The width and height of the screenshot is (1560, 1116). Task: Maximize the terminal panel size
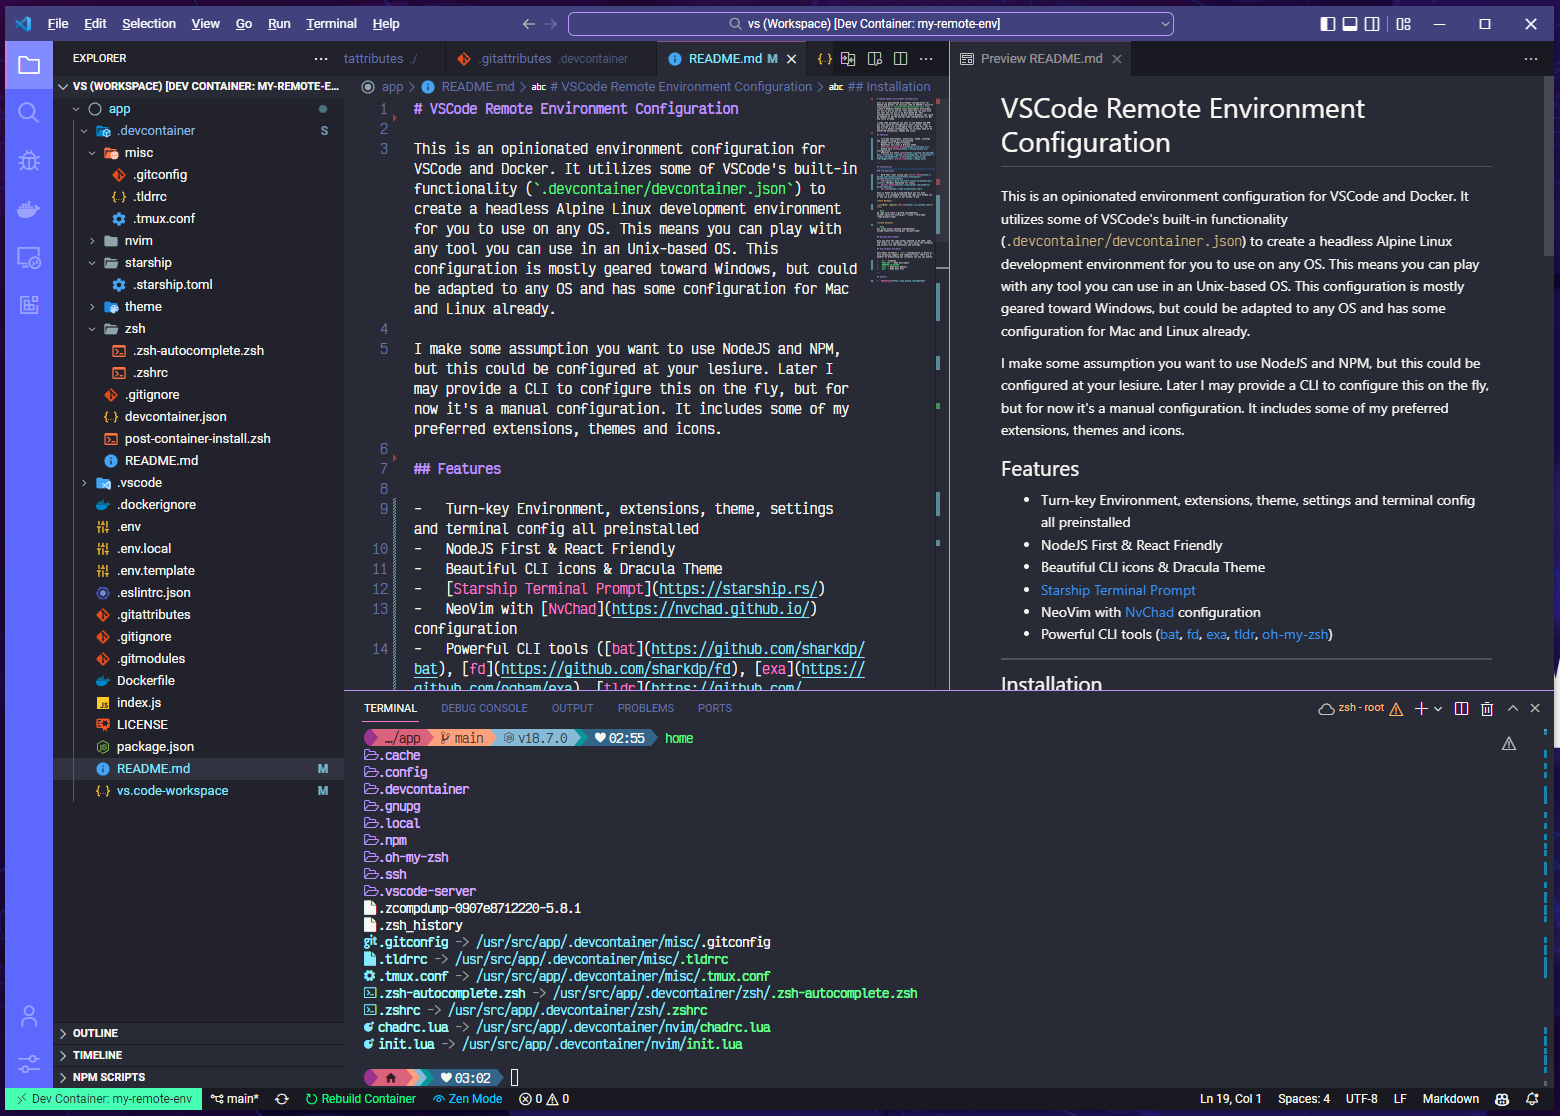1513,708
